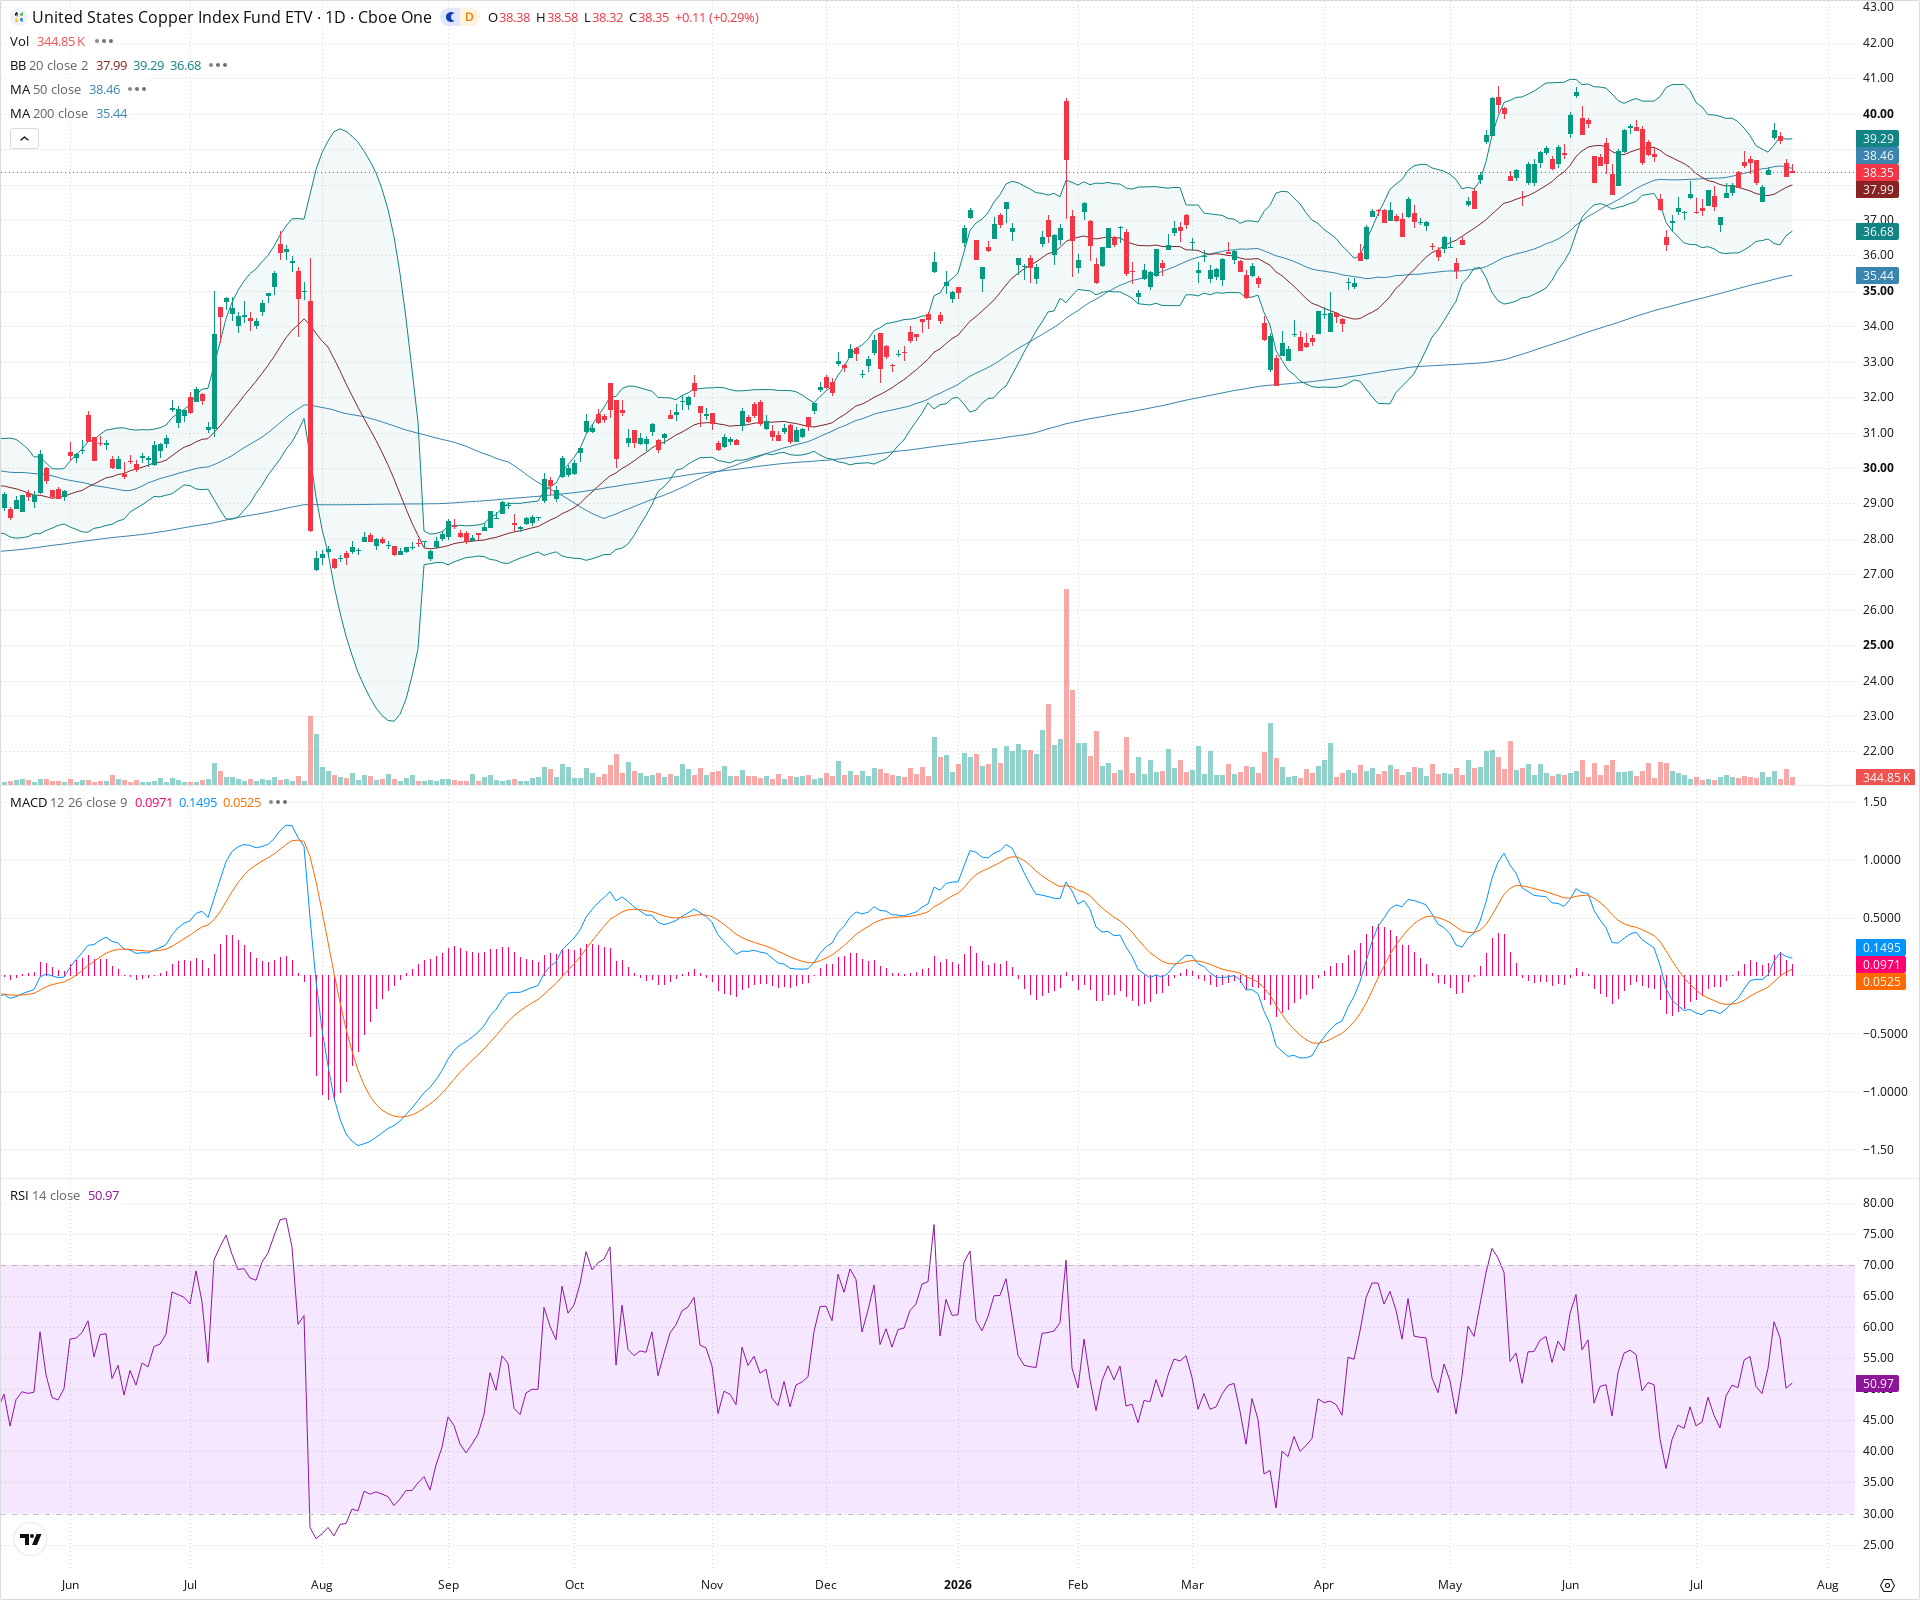Click the TradingView logo at bottom left
1920x1600 pixels.
31,1539
